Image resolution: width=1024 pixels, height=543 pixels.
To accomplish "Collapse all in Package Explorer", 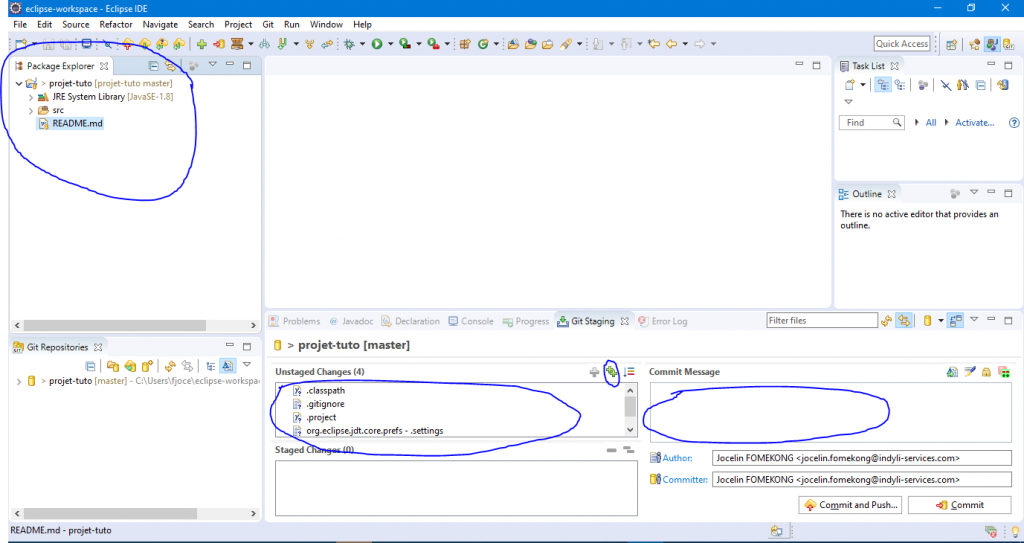I will click(153, 65).
